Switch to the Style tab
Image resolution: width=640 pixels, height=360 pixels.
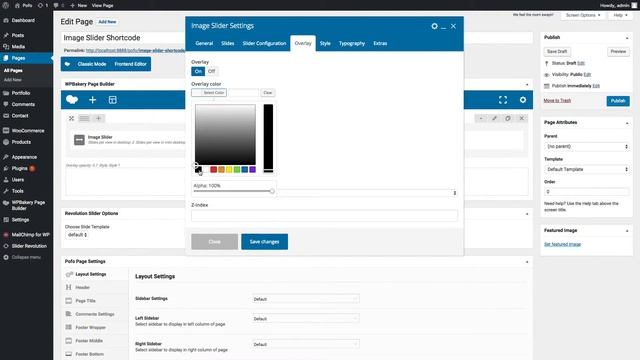click(325, 43)
